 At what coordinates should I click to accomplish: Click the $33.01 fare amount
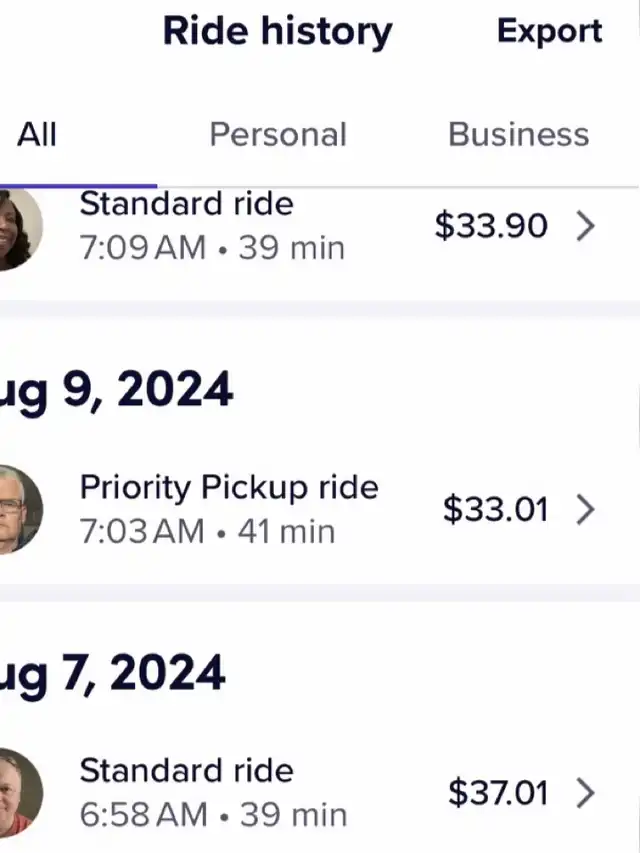[x=495, y=509]
